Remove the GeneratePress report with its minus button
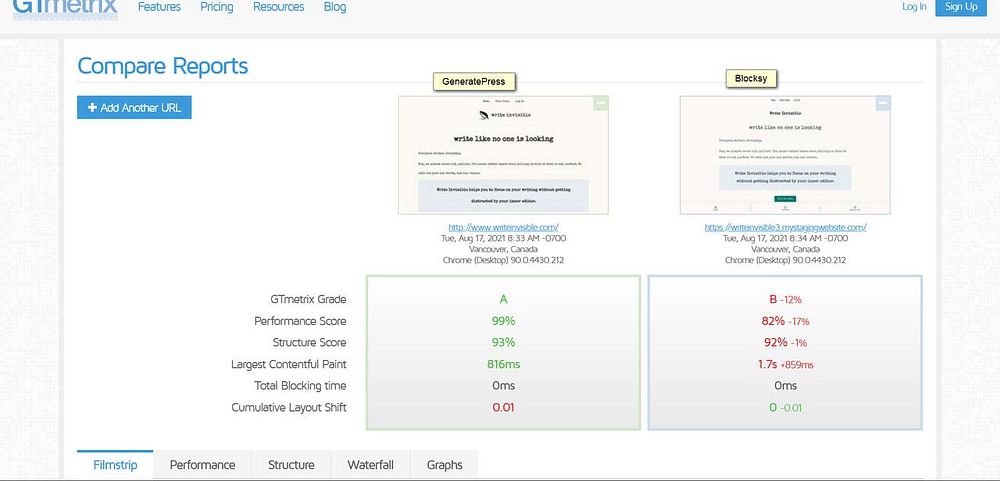 tap(600, 103)
